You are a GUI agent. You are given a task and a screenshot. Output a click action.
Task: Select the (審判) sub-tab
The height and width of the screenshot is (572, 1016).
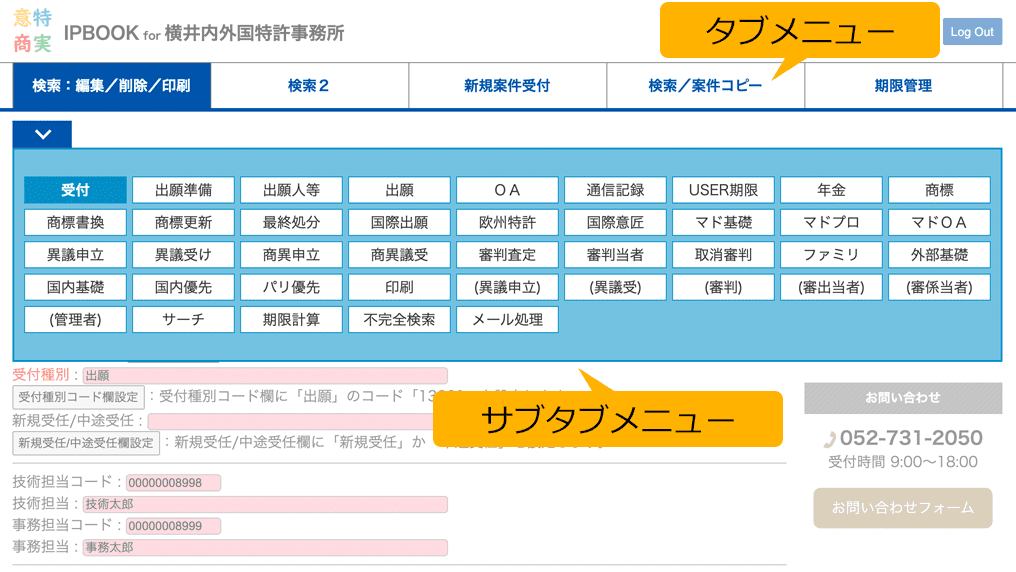pos(723,288)
